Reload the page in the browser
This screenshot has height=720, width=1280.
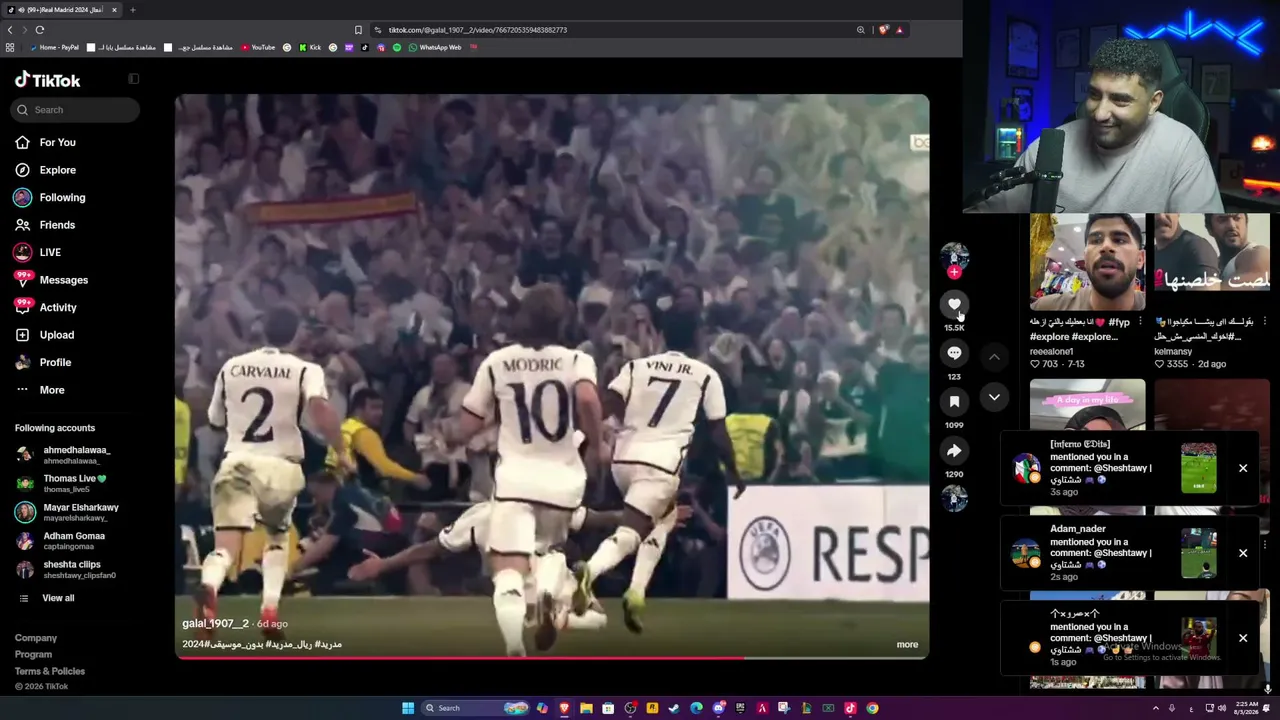coord(40,30)
